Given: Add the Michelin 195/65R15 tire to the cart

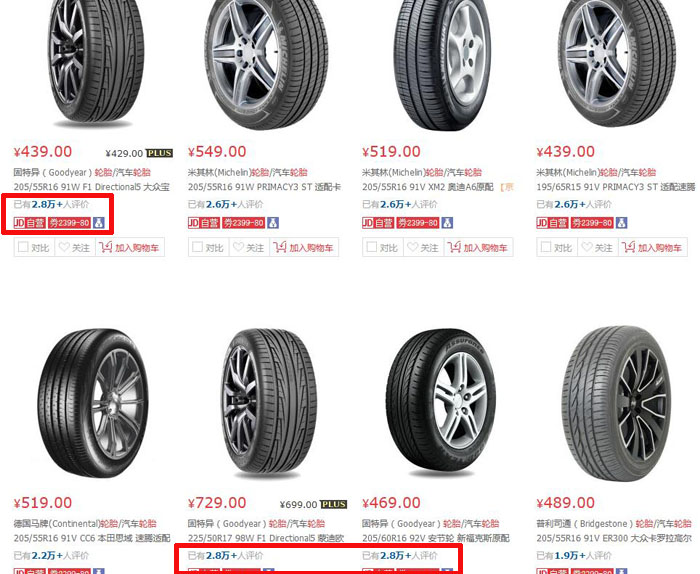Looking at the screenshot, I should coord(652,247).
